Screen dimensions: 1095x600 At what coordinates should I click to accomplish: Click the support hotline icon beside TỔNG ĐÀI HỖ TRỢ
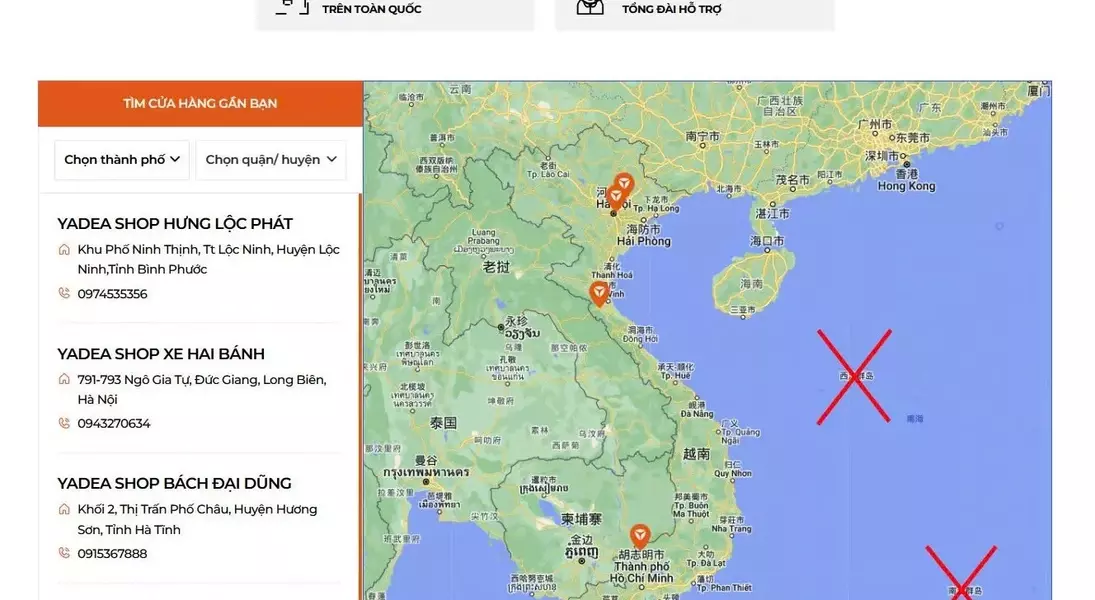(x=590, y=8)
